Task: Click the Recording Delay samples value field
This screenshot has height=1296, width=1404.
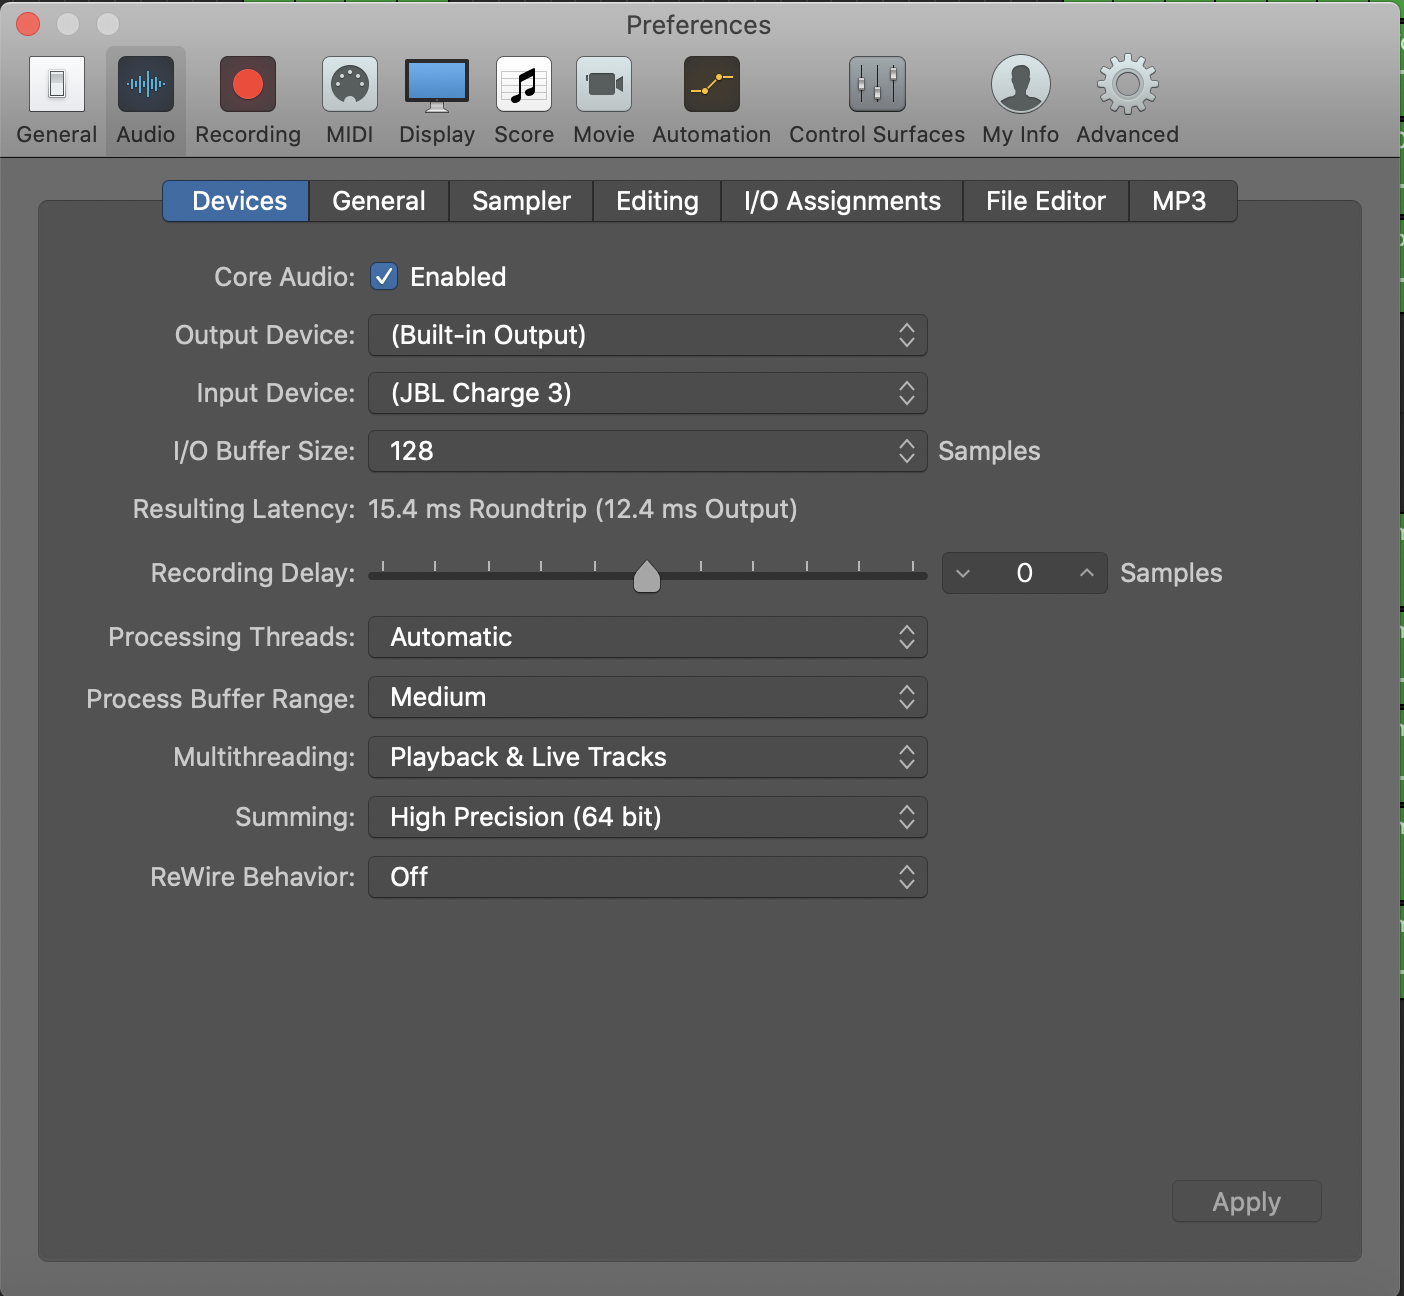Action: click(x=1025, y=573)
